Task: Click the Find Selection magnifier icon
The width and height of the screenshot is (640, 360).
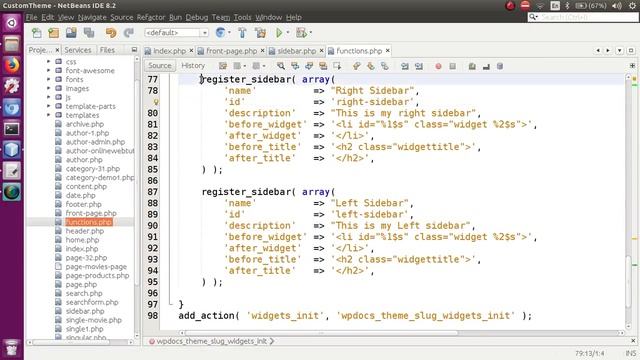Action: click(281, 66)
